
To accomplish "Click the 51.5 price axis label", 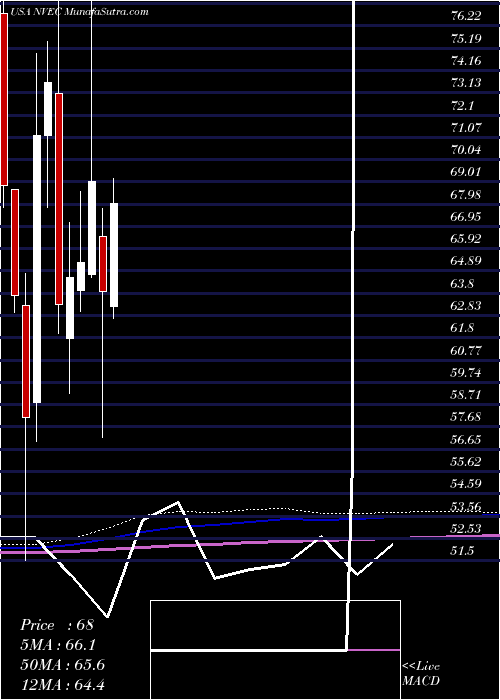I will tap(463, 551).
